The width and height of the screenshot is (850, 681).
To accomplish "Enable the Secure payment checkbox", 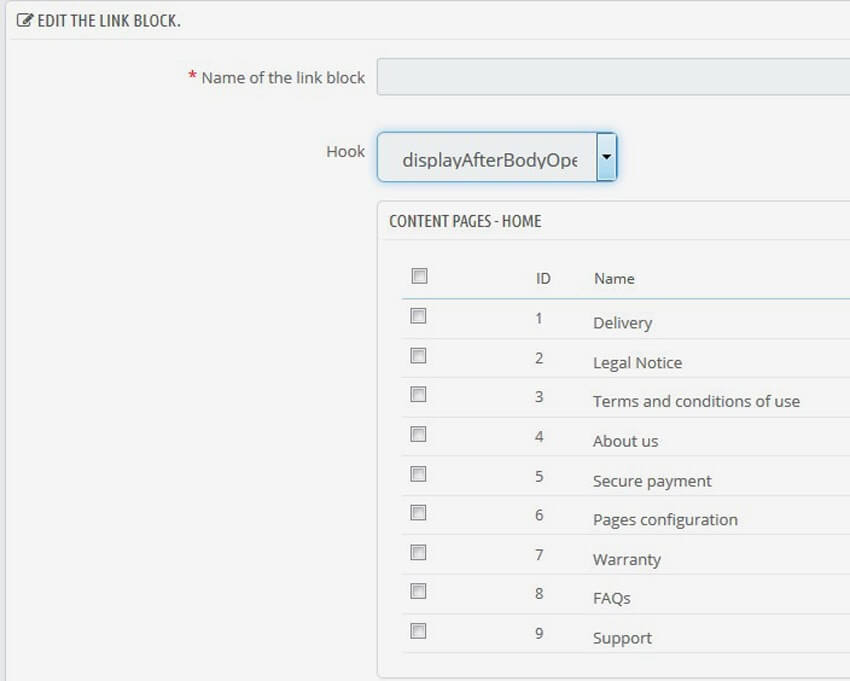I will tap(419, 475).
